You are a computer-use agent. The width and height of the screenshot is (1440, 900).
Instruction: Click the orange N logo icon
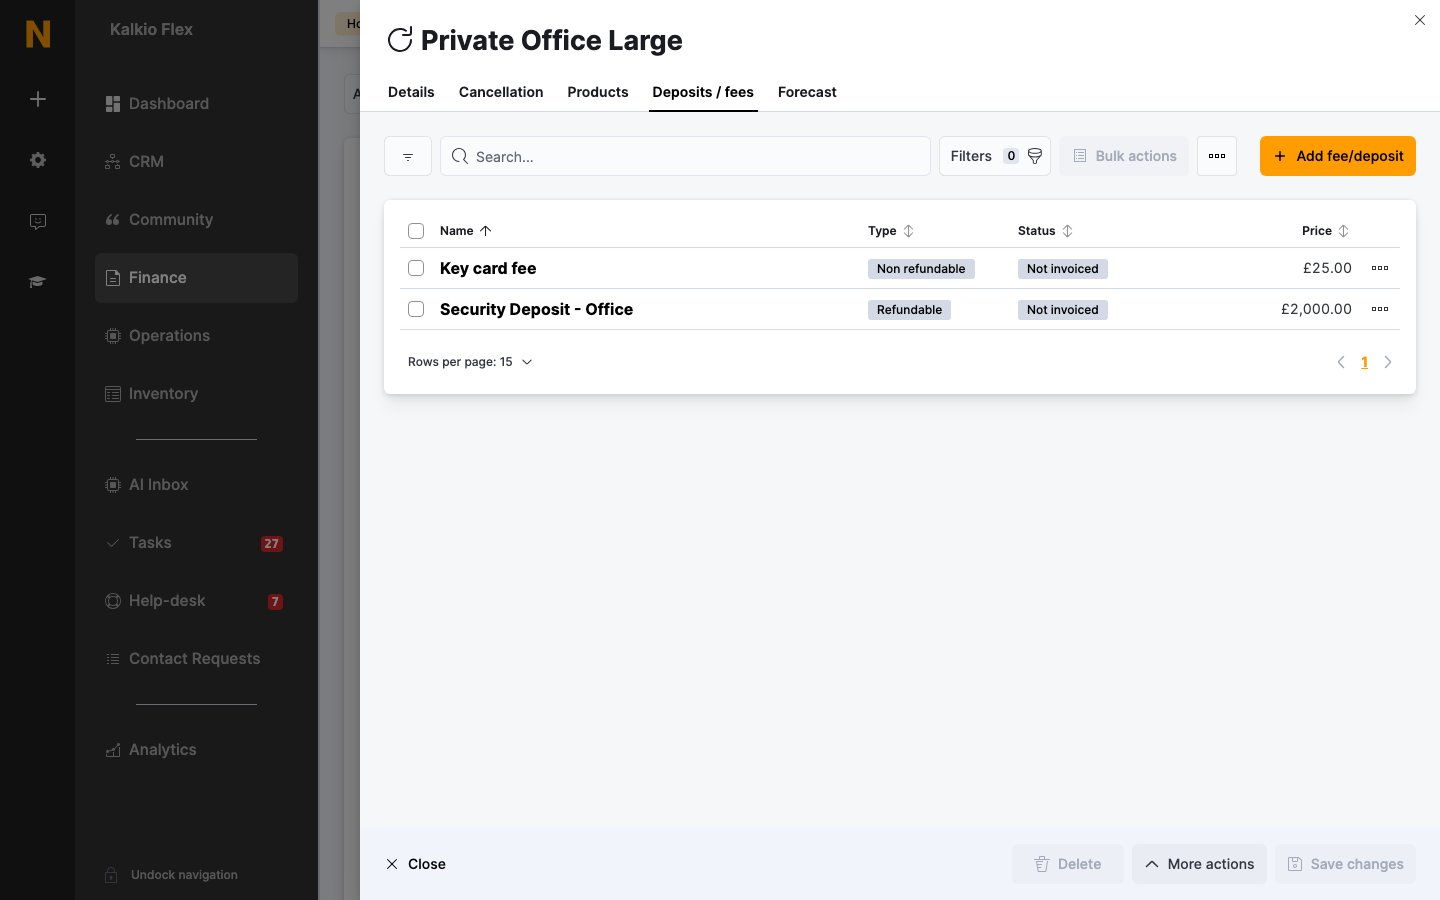point(38,34)
